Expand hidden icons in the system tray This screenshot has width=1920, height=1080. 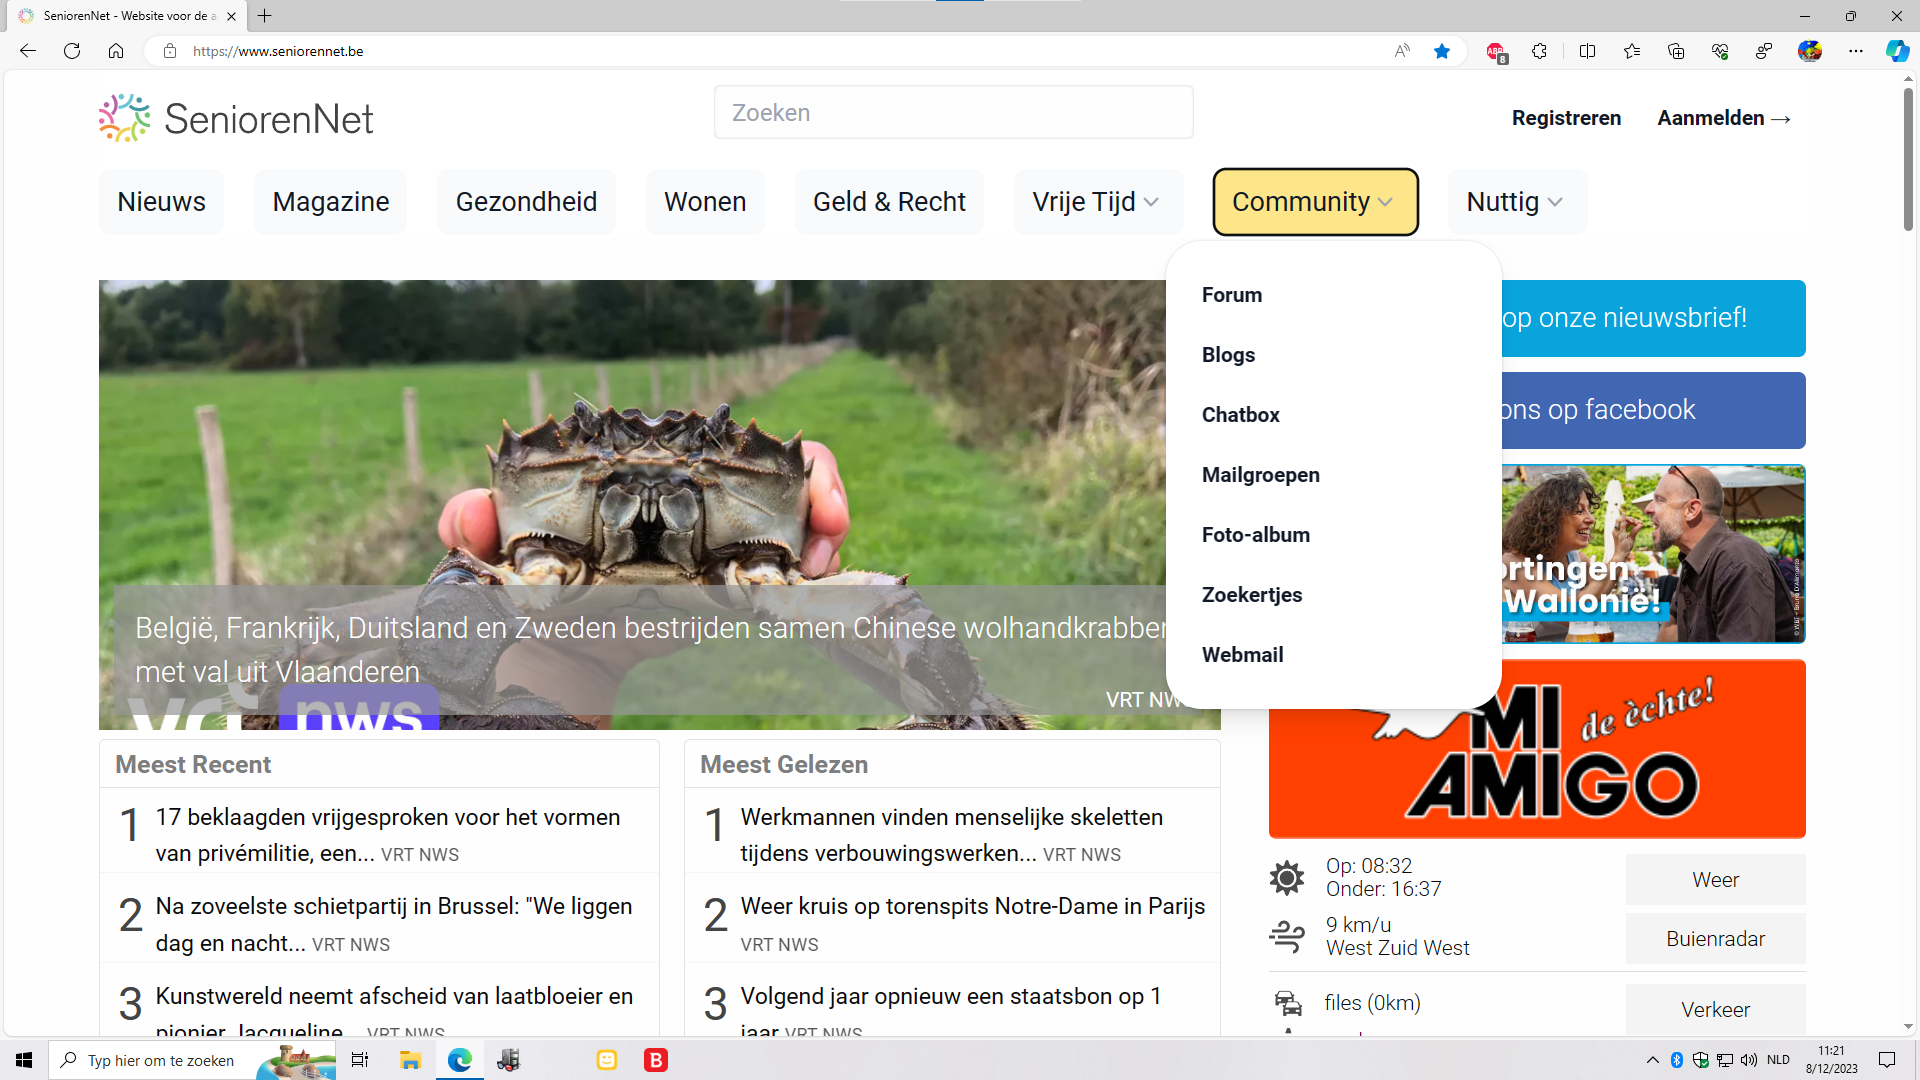tap(1652, 1060)
